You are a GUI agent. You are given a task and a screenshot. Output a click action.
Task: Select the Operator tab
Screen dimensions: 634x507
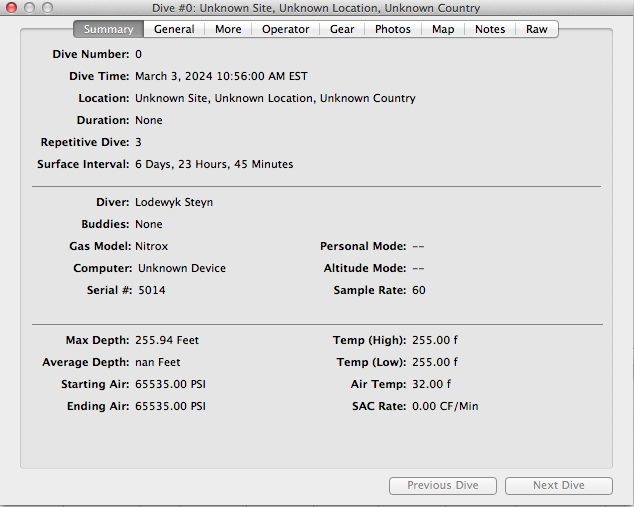coord(285,29)
